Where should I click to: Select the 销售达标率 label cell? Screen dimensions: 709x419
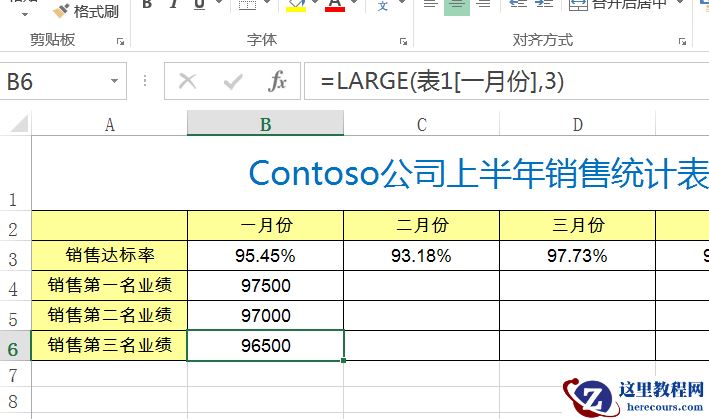(109, 256)
